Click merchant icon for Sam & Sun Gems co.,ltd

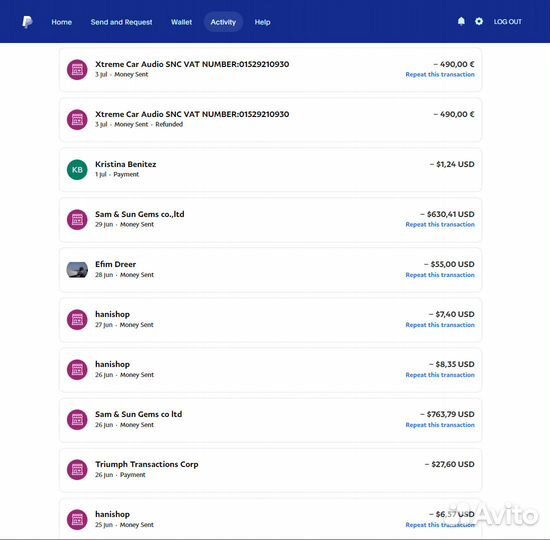(x=77, y=220)
